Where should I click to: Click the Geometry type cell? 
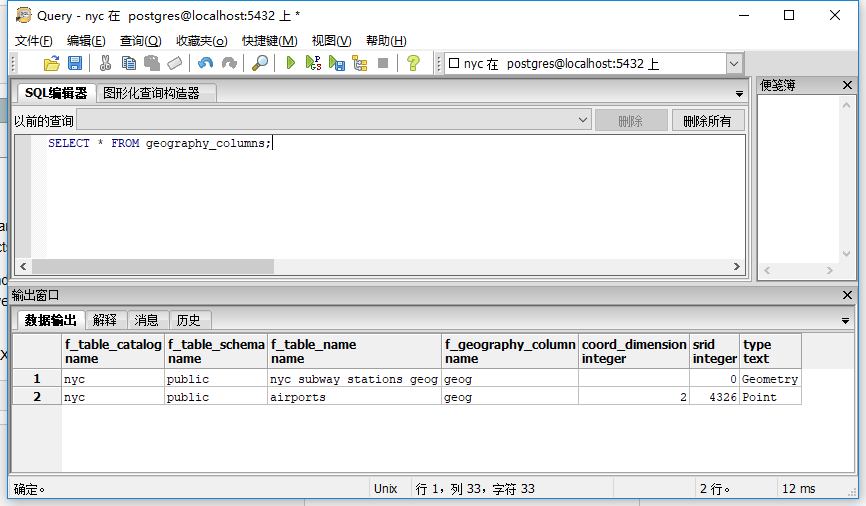click(x=771, y=379)
